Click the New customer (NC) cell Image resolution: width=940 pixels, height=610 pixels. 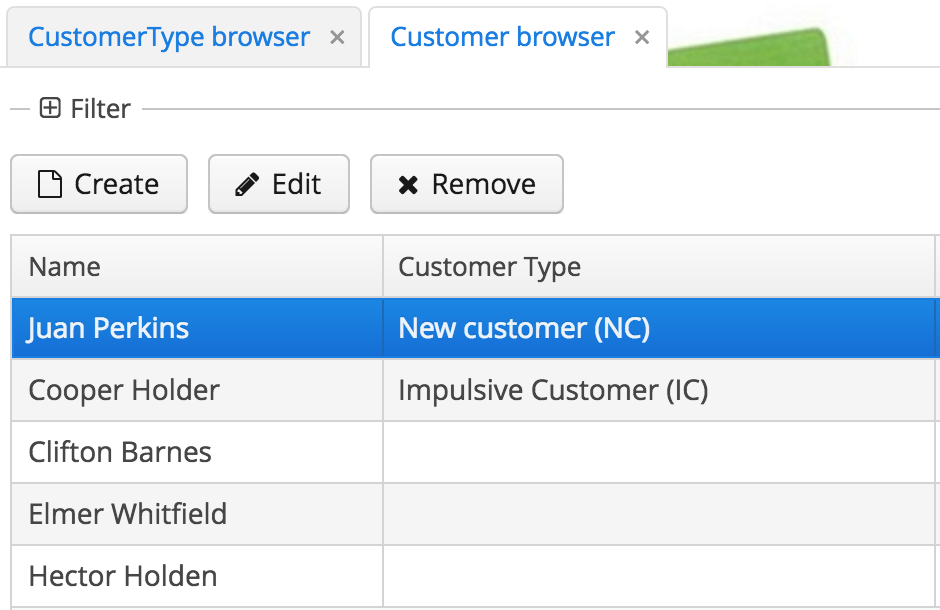pos(659,328)
